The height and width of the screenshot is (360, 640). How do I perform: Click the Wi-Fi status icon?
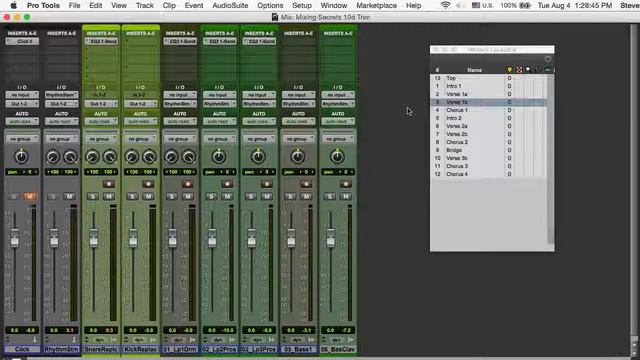445,5
